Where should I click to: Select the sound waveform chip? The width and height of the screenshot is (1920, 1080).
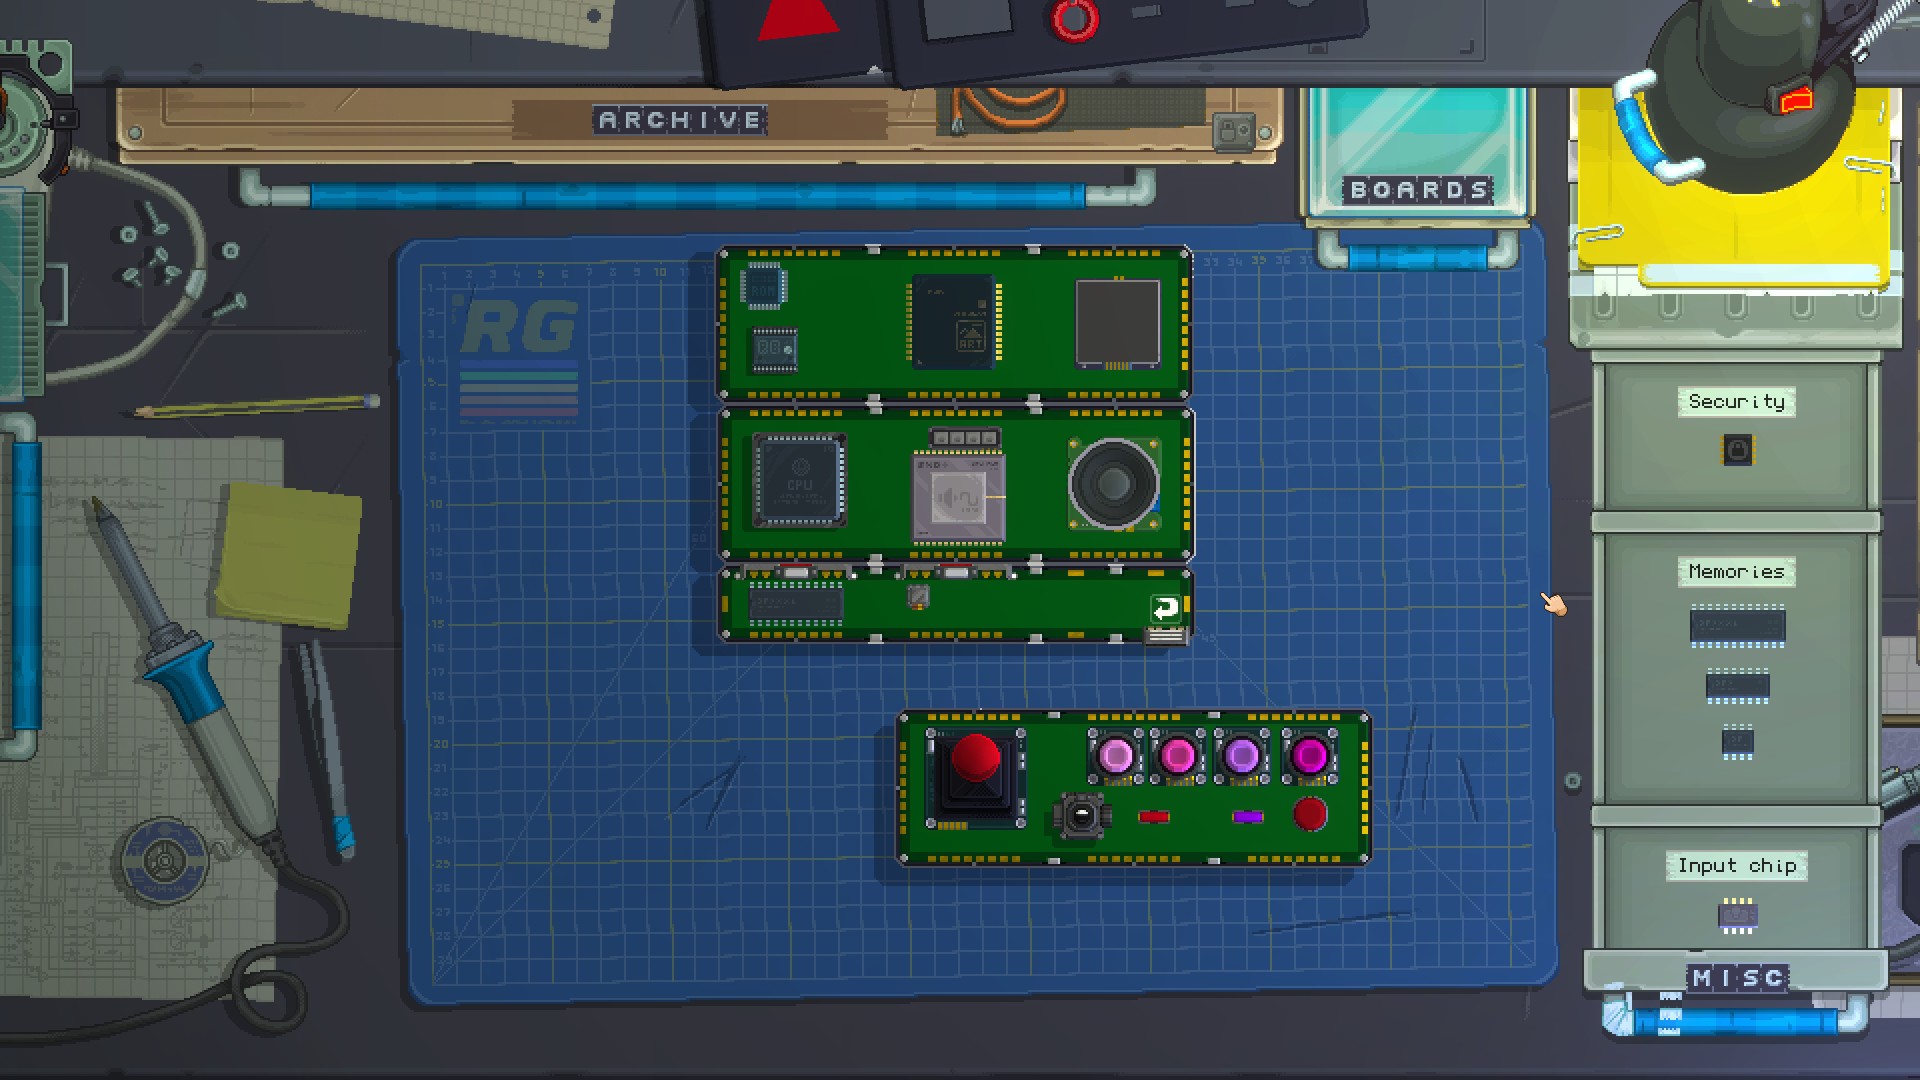point(958,497)
